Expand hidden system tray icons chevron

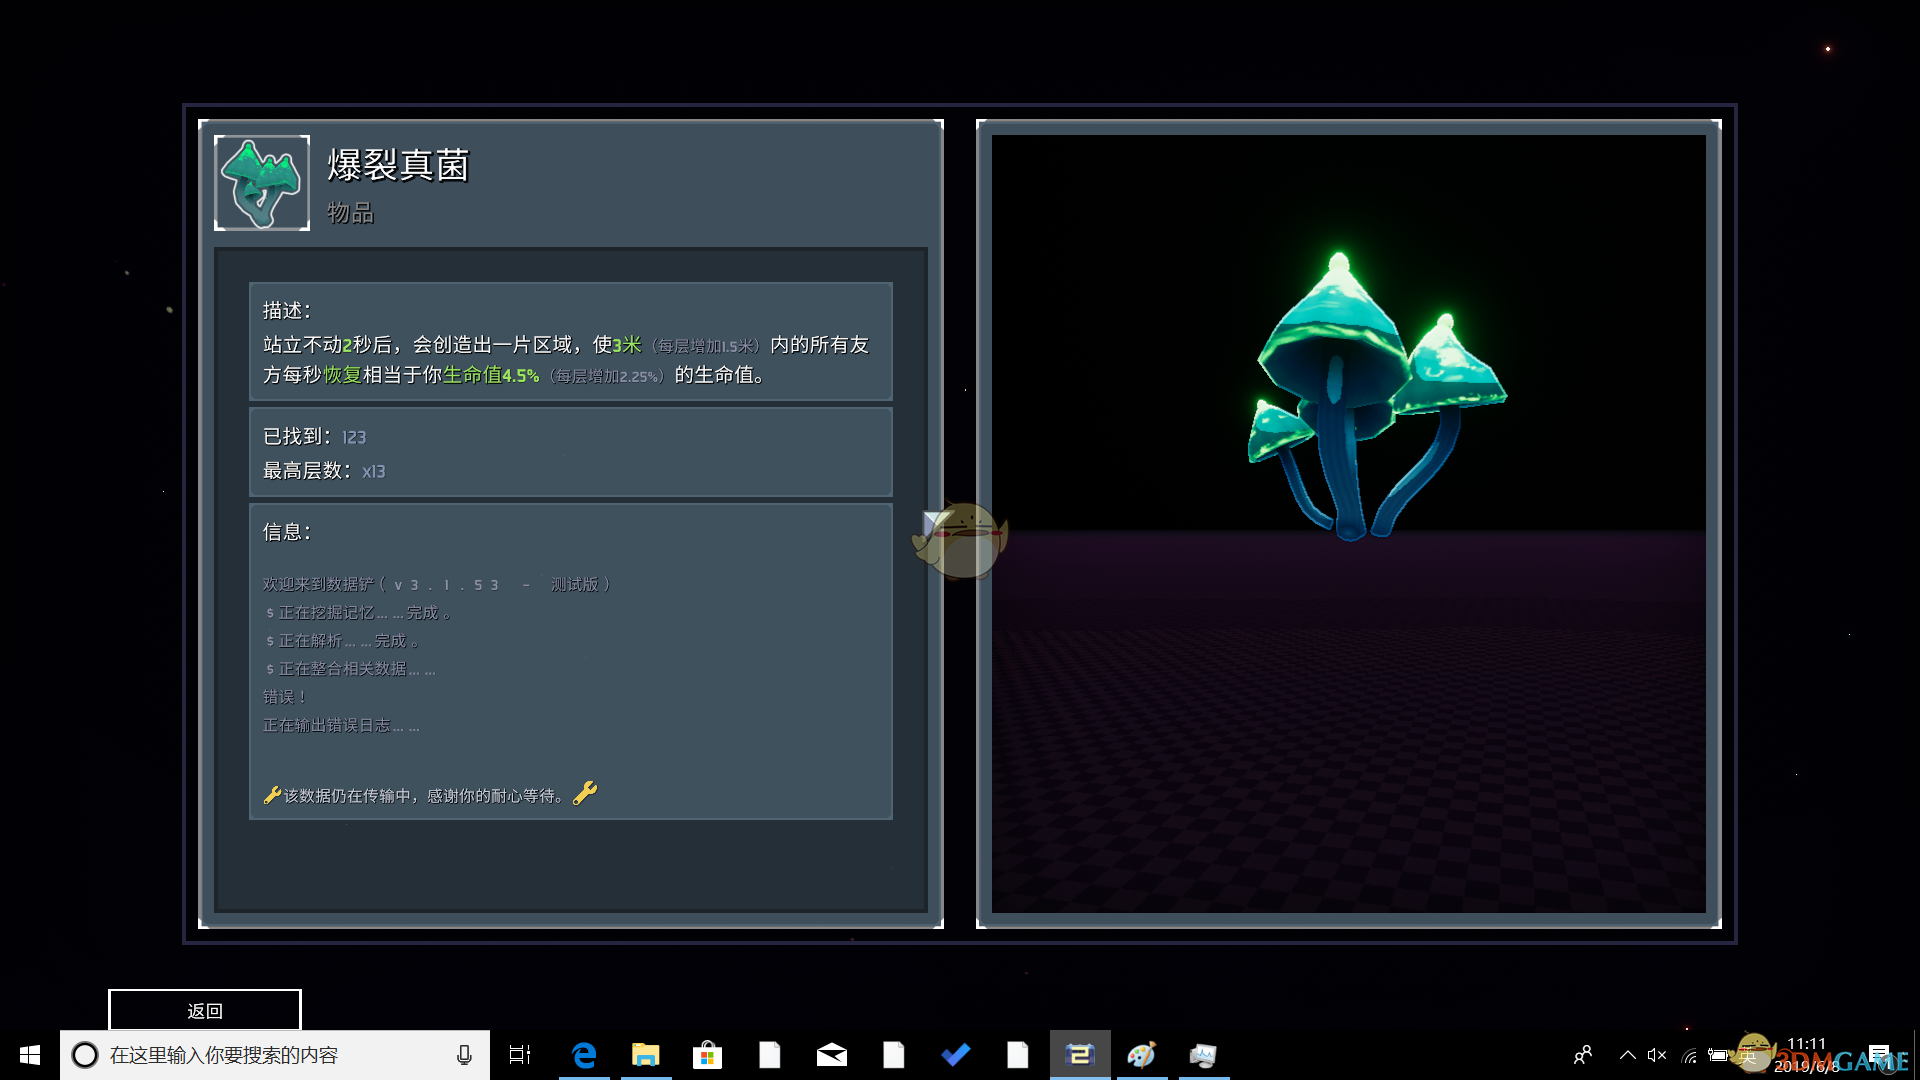click(1628, 1055)
